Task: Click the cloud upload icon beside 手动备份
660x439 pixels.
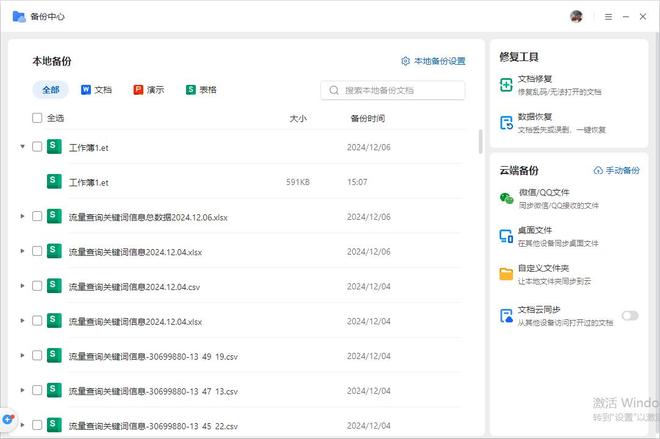Action: pyautogui.click(x=598, y=170)
